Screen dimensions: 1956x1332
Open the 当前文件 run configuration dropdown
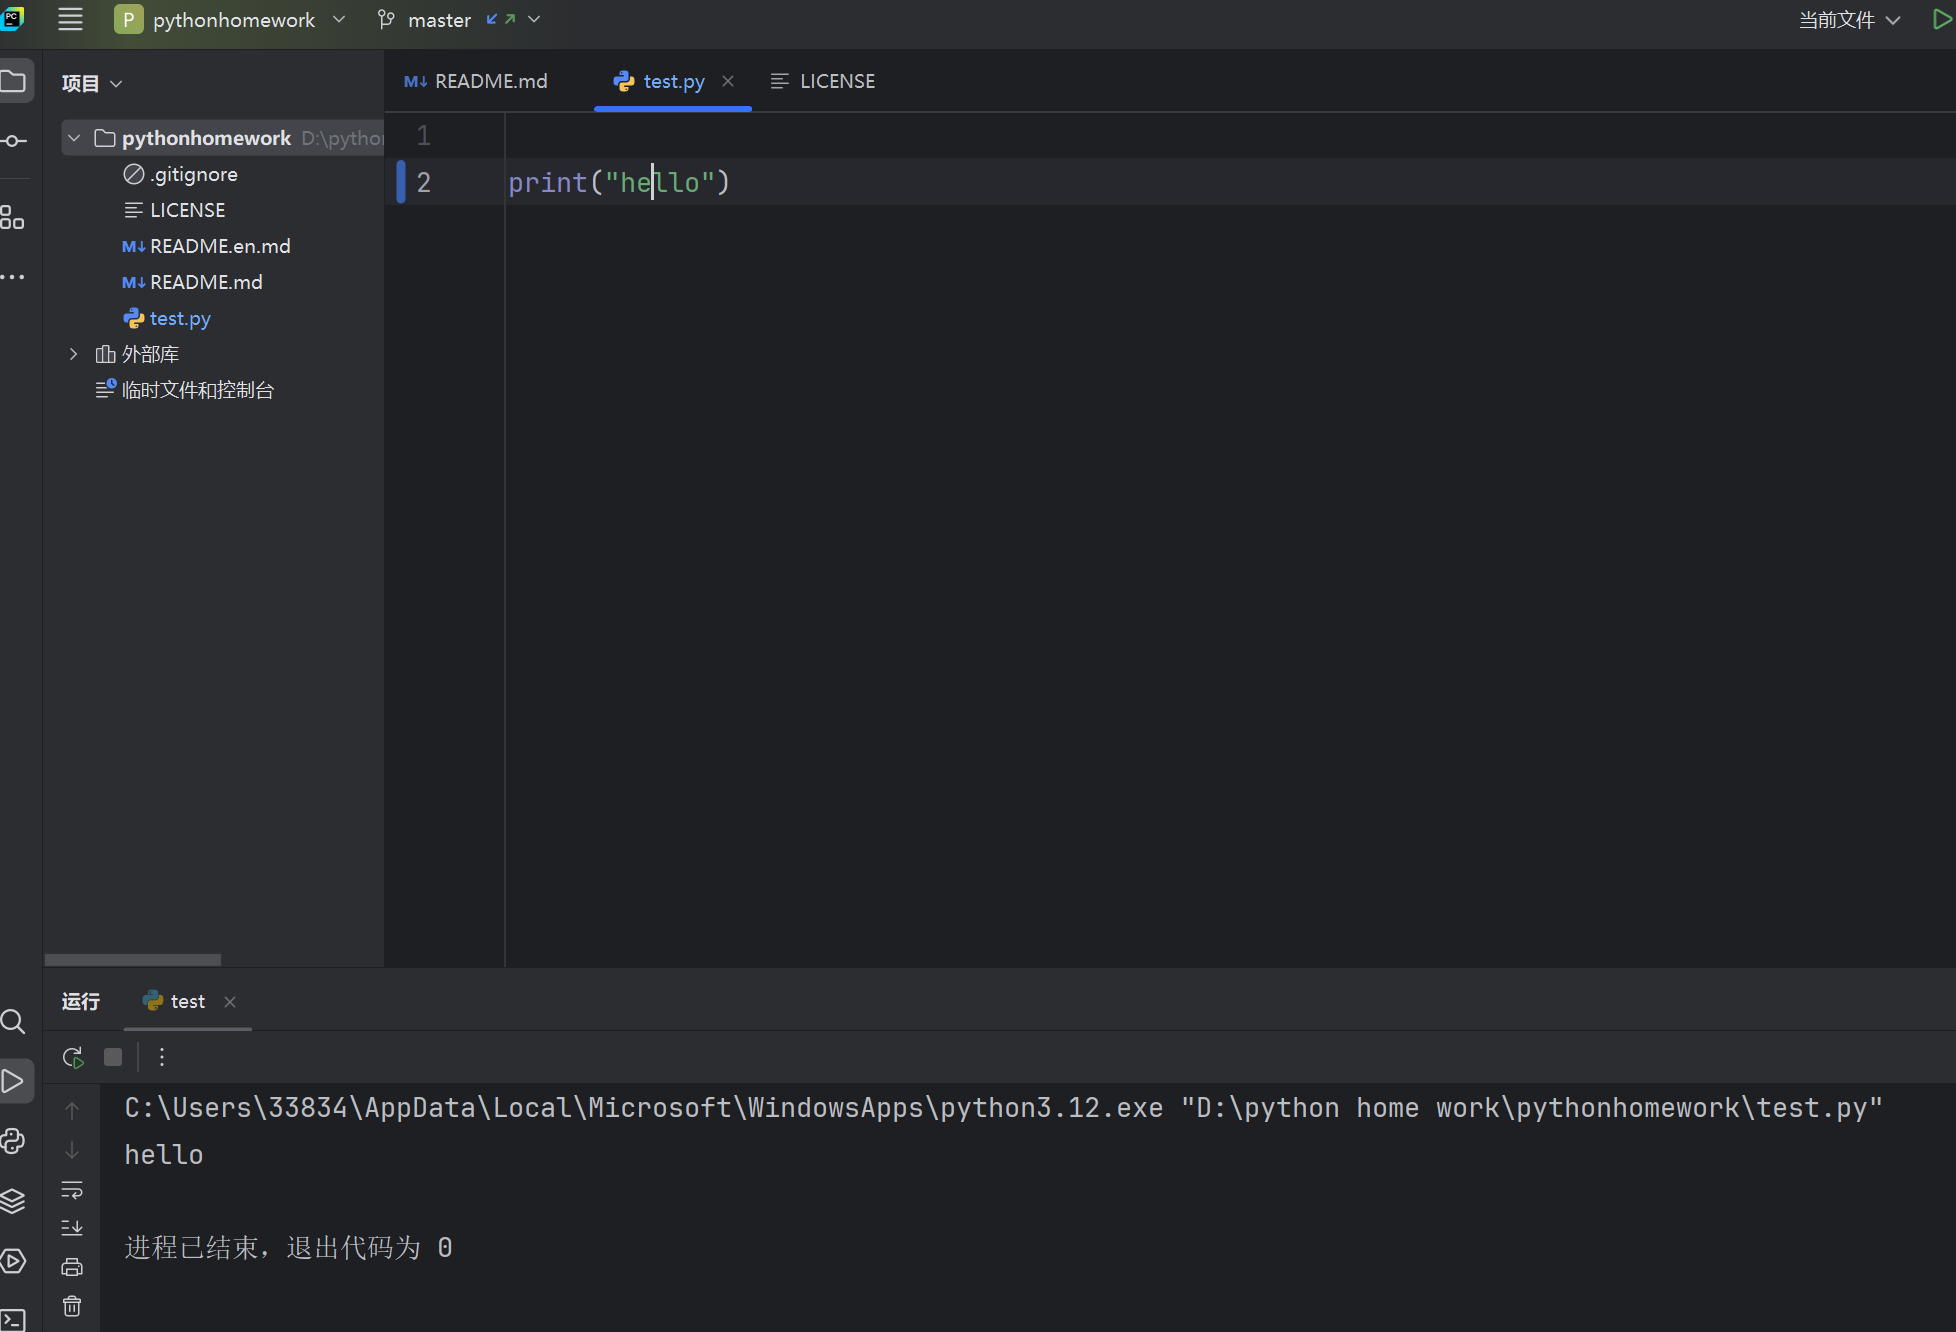click(x=1849, y=20)
